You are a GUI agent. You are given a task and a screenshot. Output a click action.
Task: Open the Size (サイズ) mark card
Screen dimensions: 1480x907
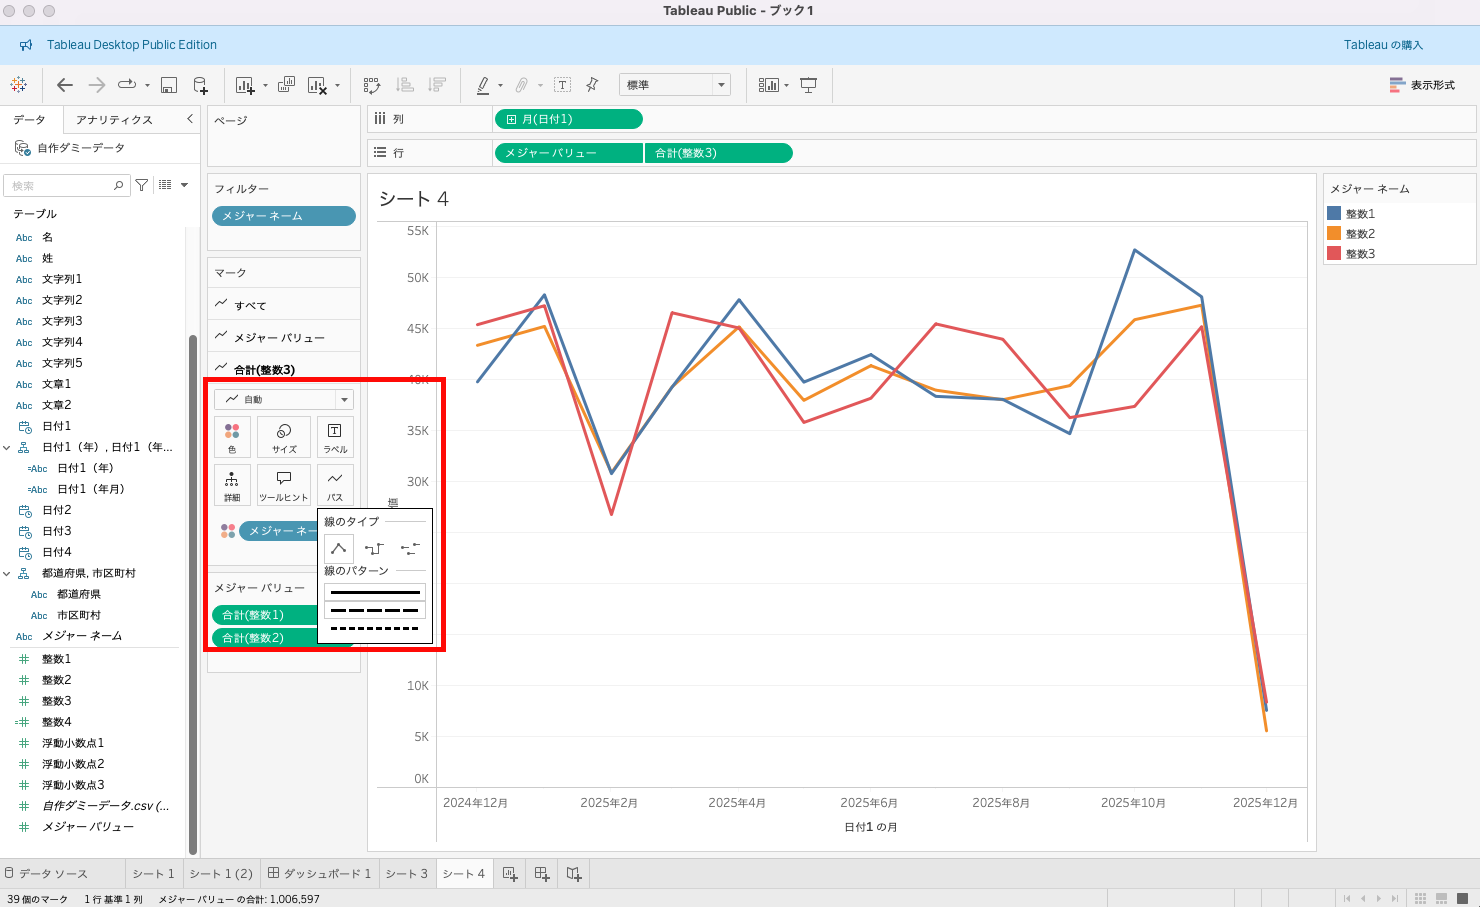coord(284,436)
